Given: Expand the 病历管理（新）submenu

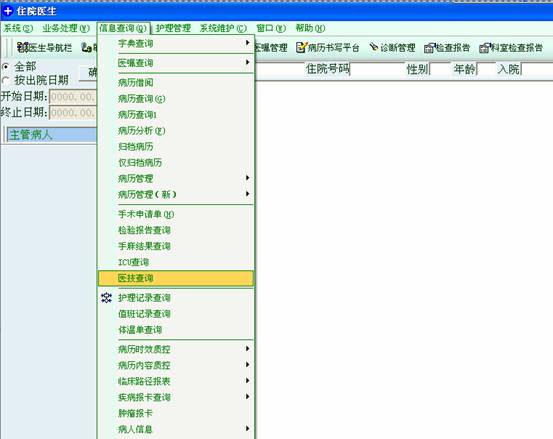Looking at the screenshot, I should point(176,194).
